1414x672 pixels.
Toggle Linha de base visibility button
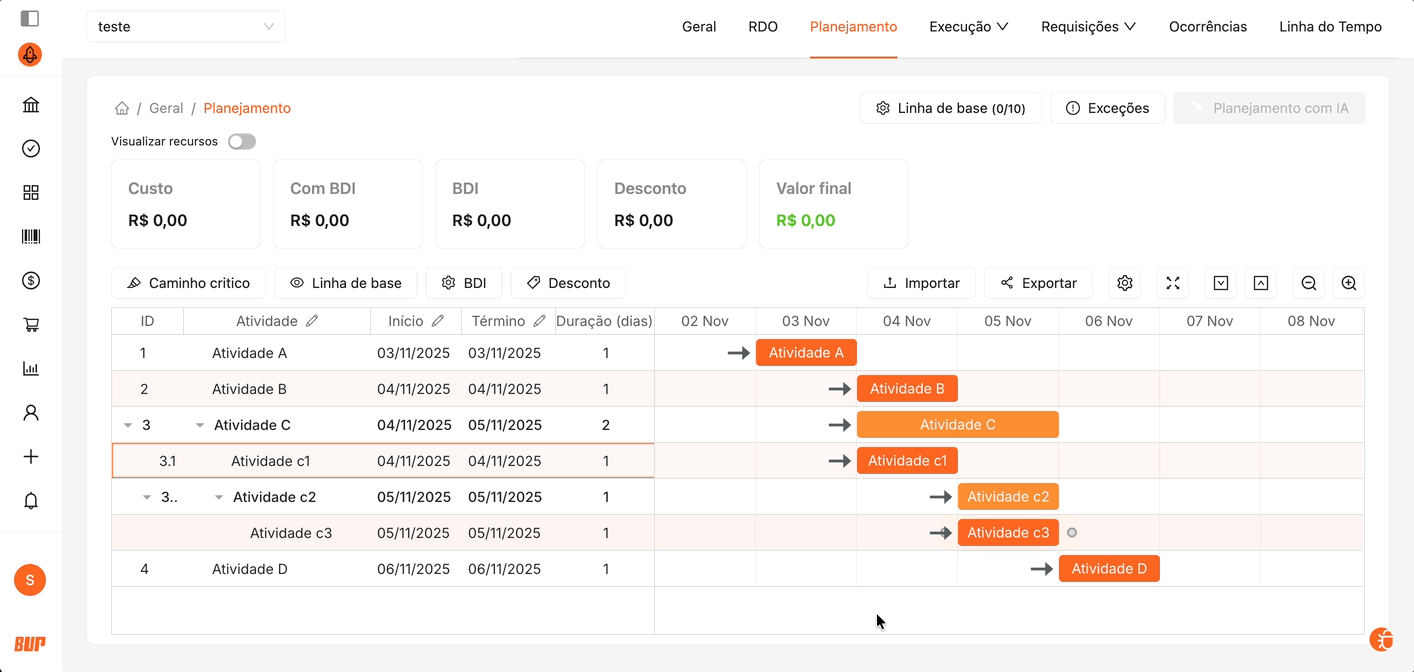coord(346,283)
